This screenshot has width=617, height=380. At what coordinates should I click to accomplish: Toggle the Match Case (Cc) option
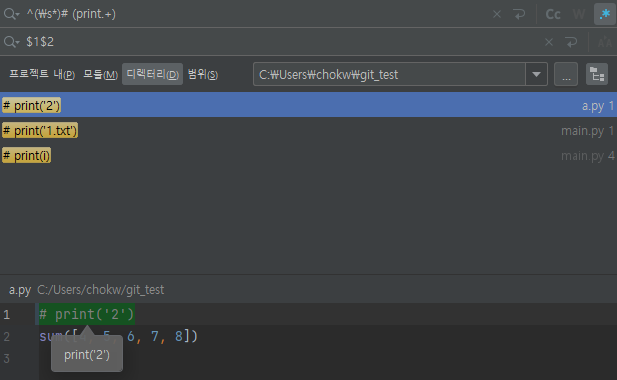click(553, 14)
